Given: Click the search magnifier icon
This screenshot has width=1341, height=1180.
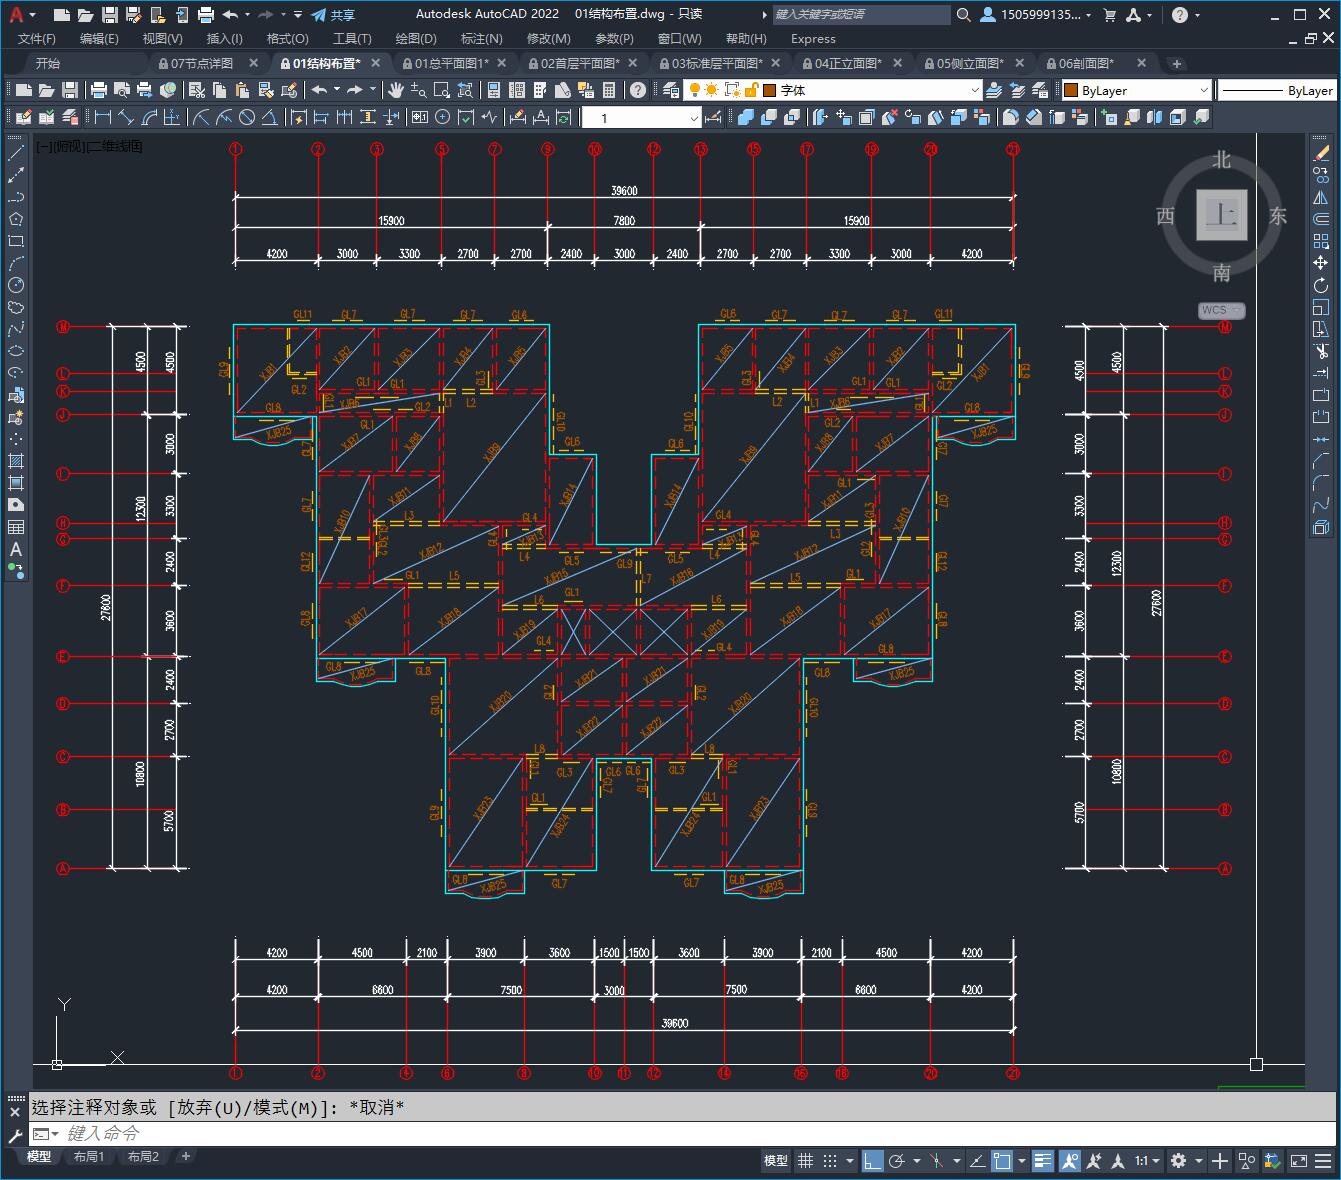Looking at the screenshot, I should point(963,15).
